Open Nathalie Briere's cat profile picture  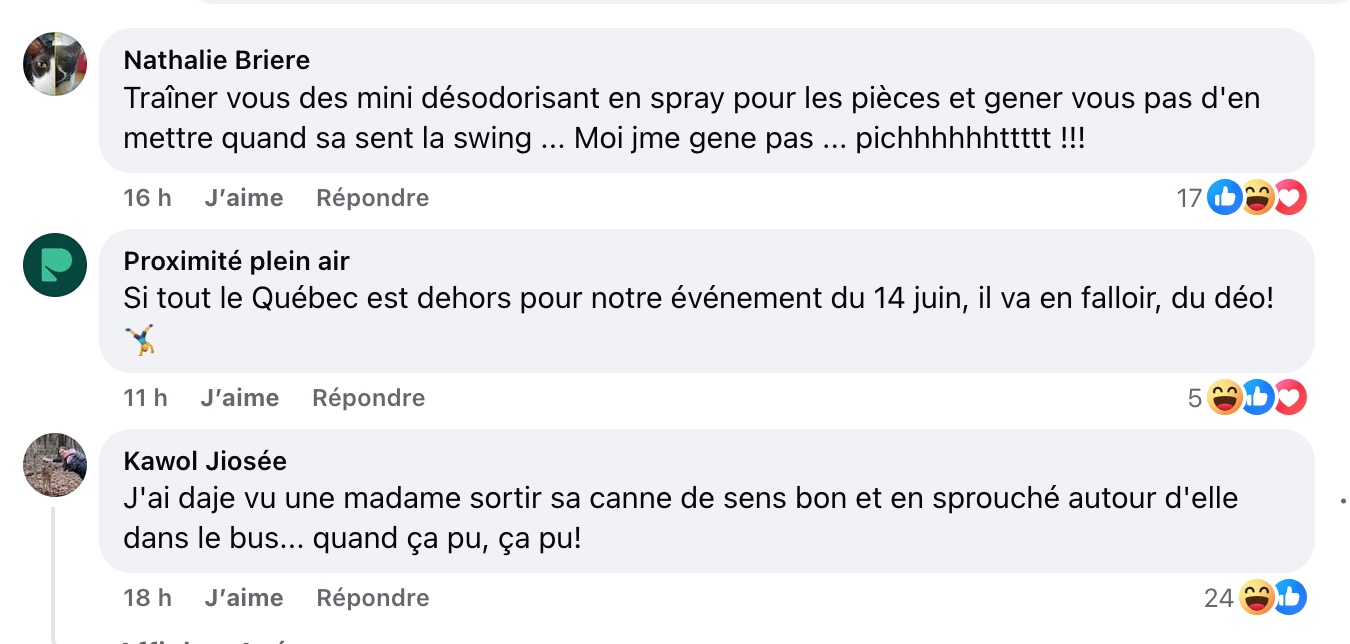[55, 64]
